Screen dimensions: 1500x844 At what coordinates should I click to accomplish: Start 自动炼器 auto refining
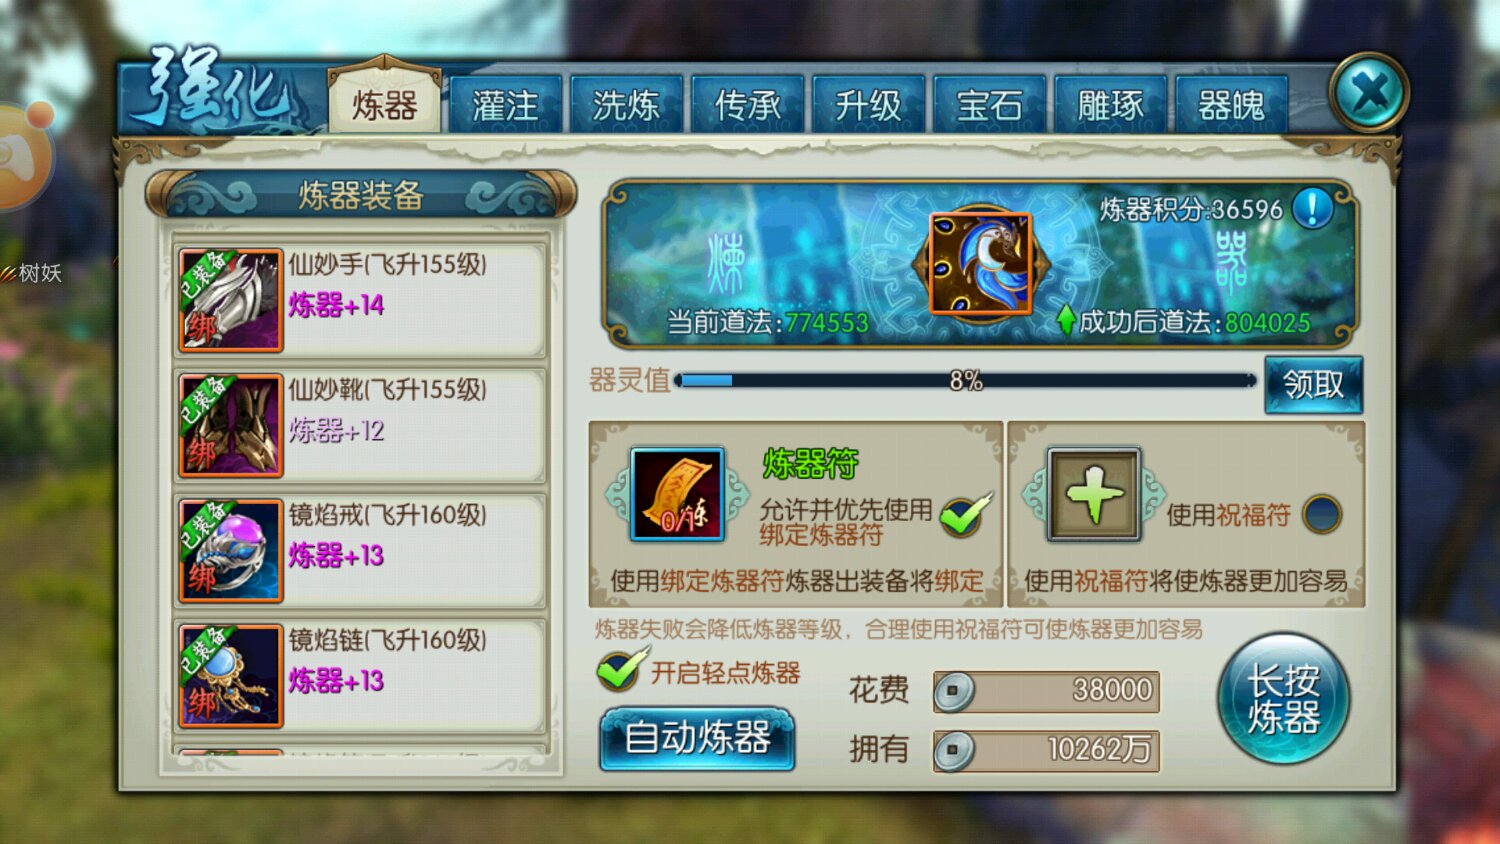[697, 739]
